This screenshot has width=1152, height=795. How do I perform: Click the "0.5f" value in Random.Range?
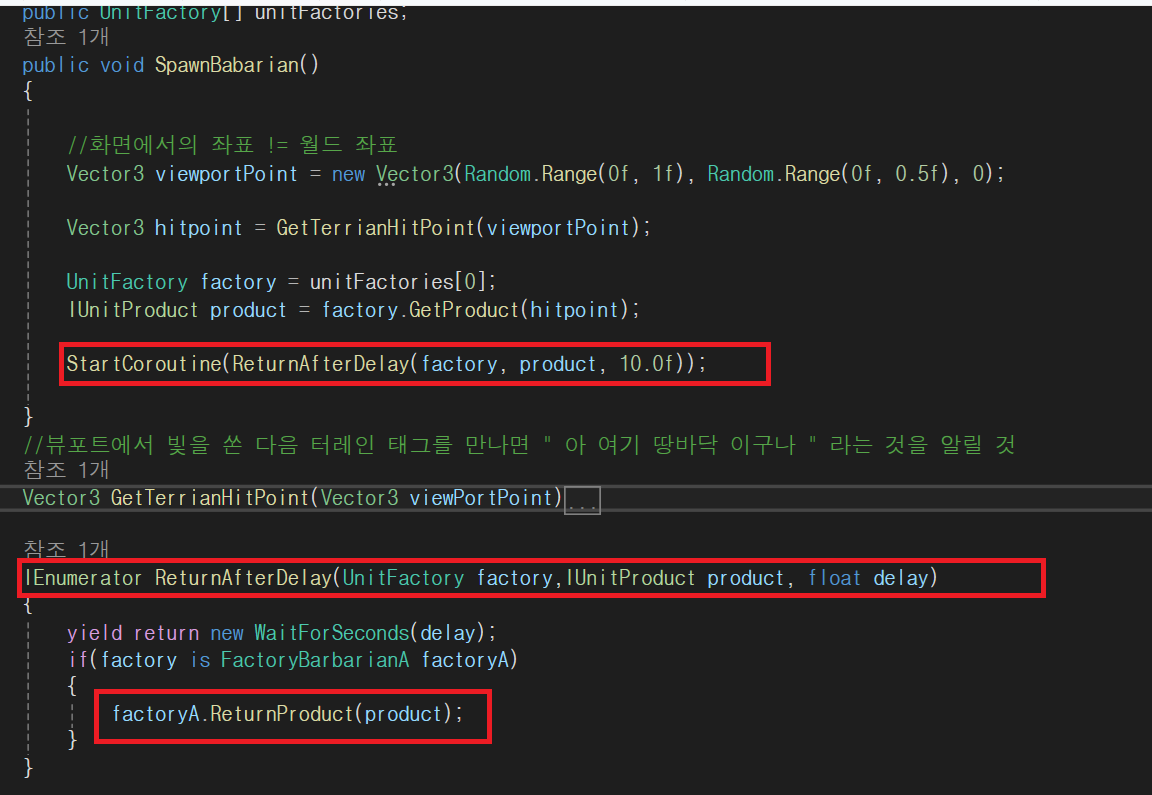click(x=917, y=174)
